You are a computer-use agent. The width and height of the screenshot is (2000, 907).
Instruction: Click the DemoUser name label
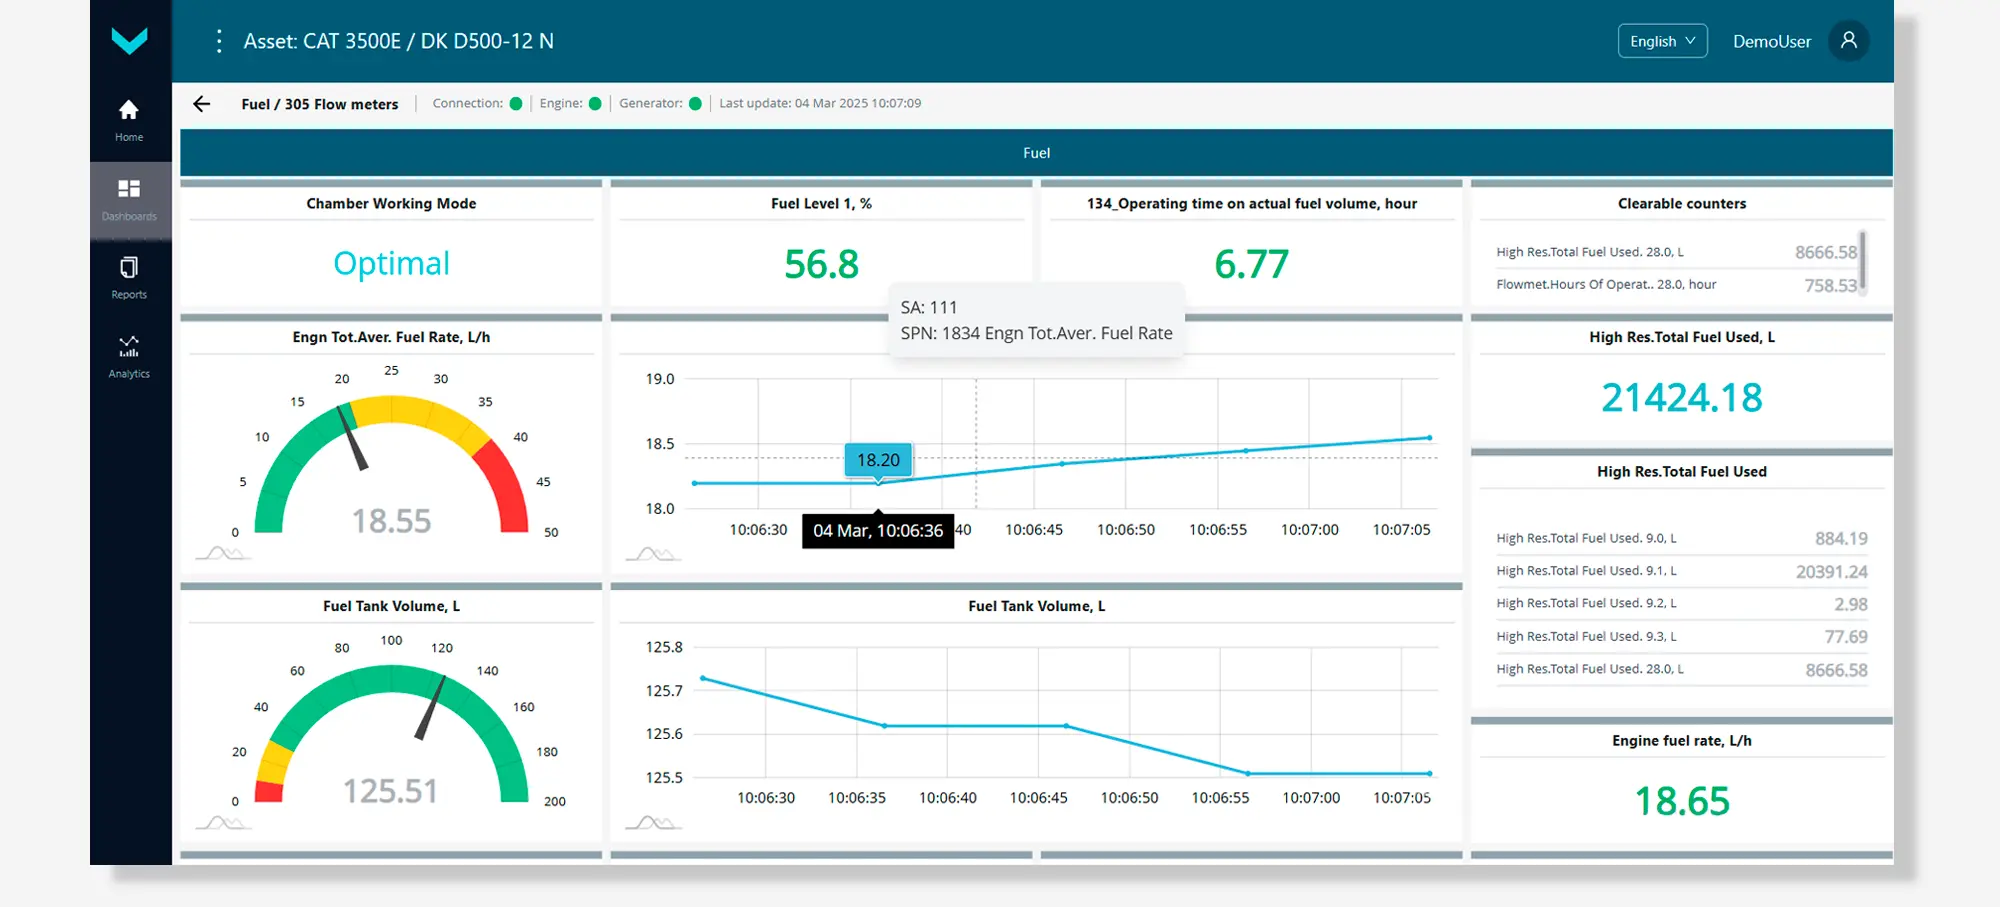1771,41
